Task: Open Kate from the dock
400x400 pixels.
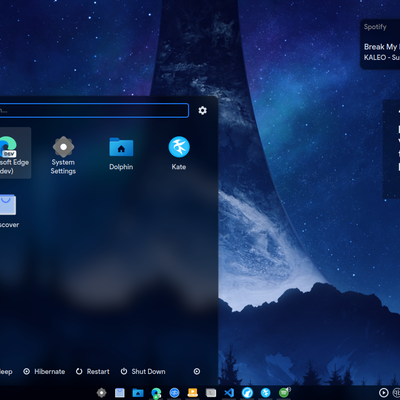Action: click(266, 393)
